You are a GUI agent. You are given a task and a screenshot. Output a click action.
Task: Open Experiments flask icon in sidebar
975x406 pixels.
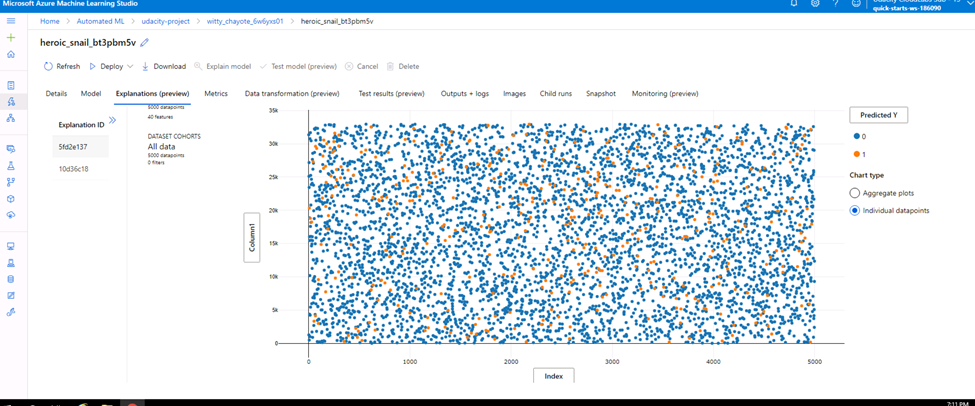point(11,166)
